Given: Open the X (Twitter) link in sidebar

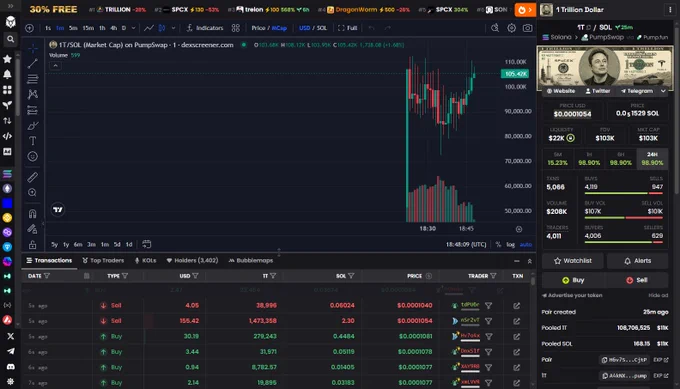Looking at the screenshot, I should click(10, 336).
